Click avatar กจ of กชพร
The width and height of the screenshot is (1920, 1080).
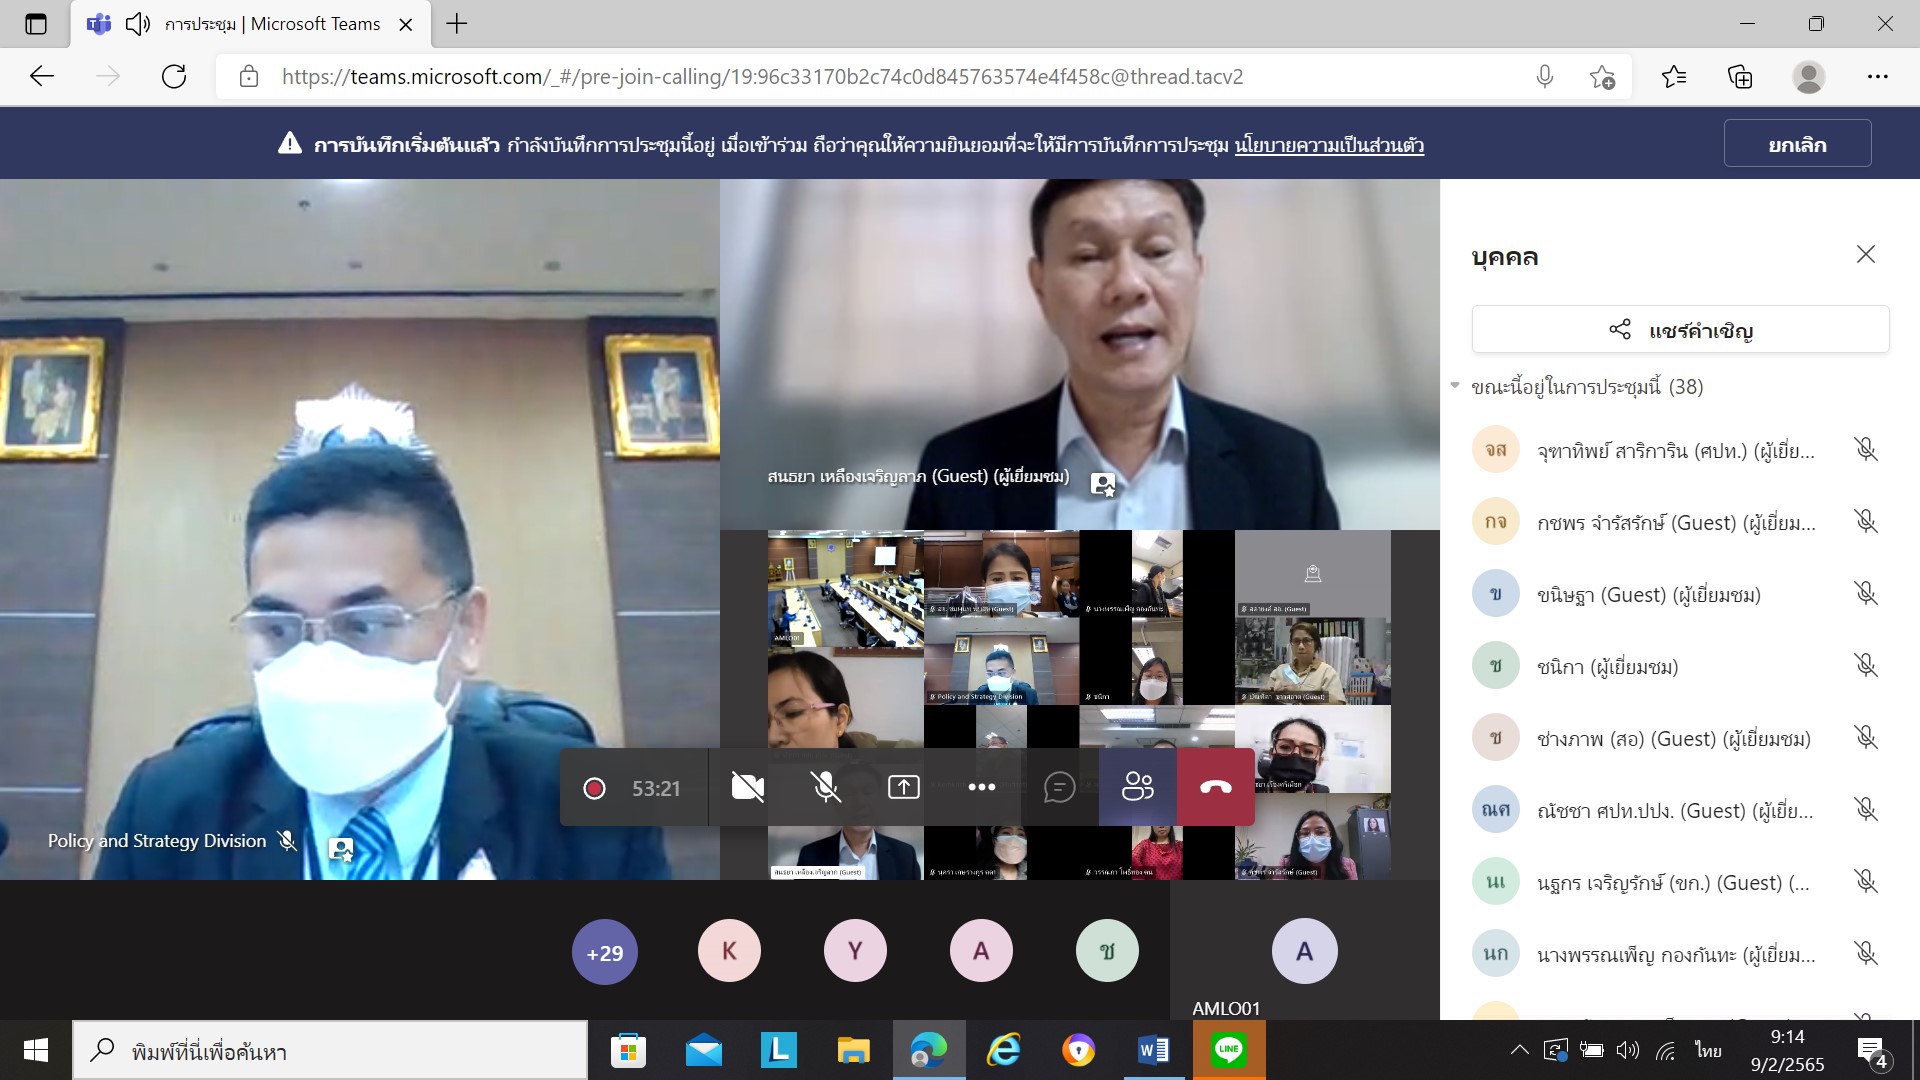(x=1496, y=522)
